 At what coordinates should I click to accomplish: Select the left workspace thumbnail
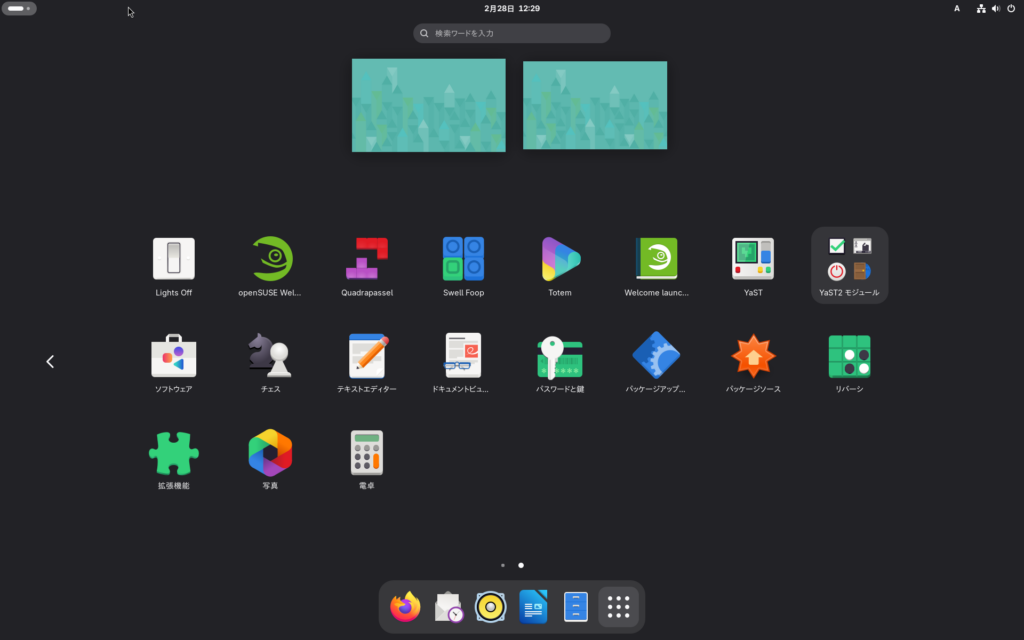click(x=428, y=105)
